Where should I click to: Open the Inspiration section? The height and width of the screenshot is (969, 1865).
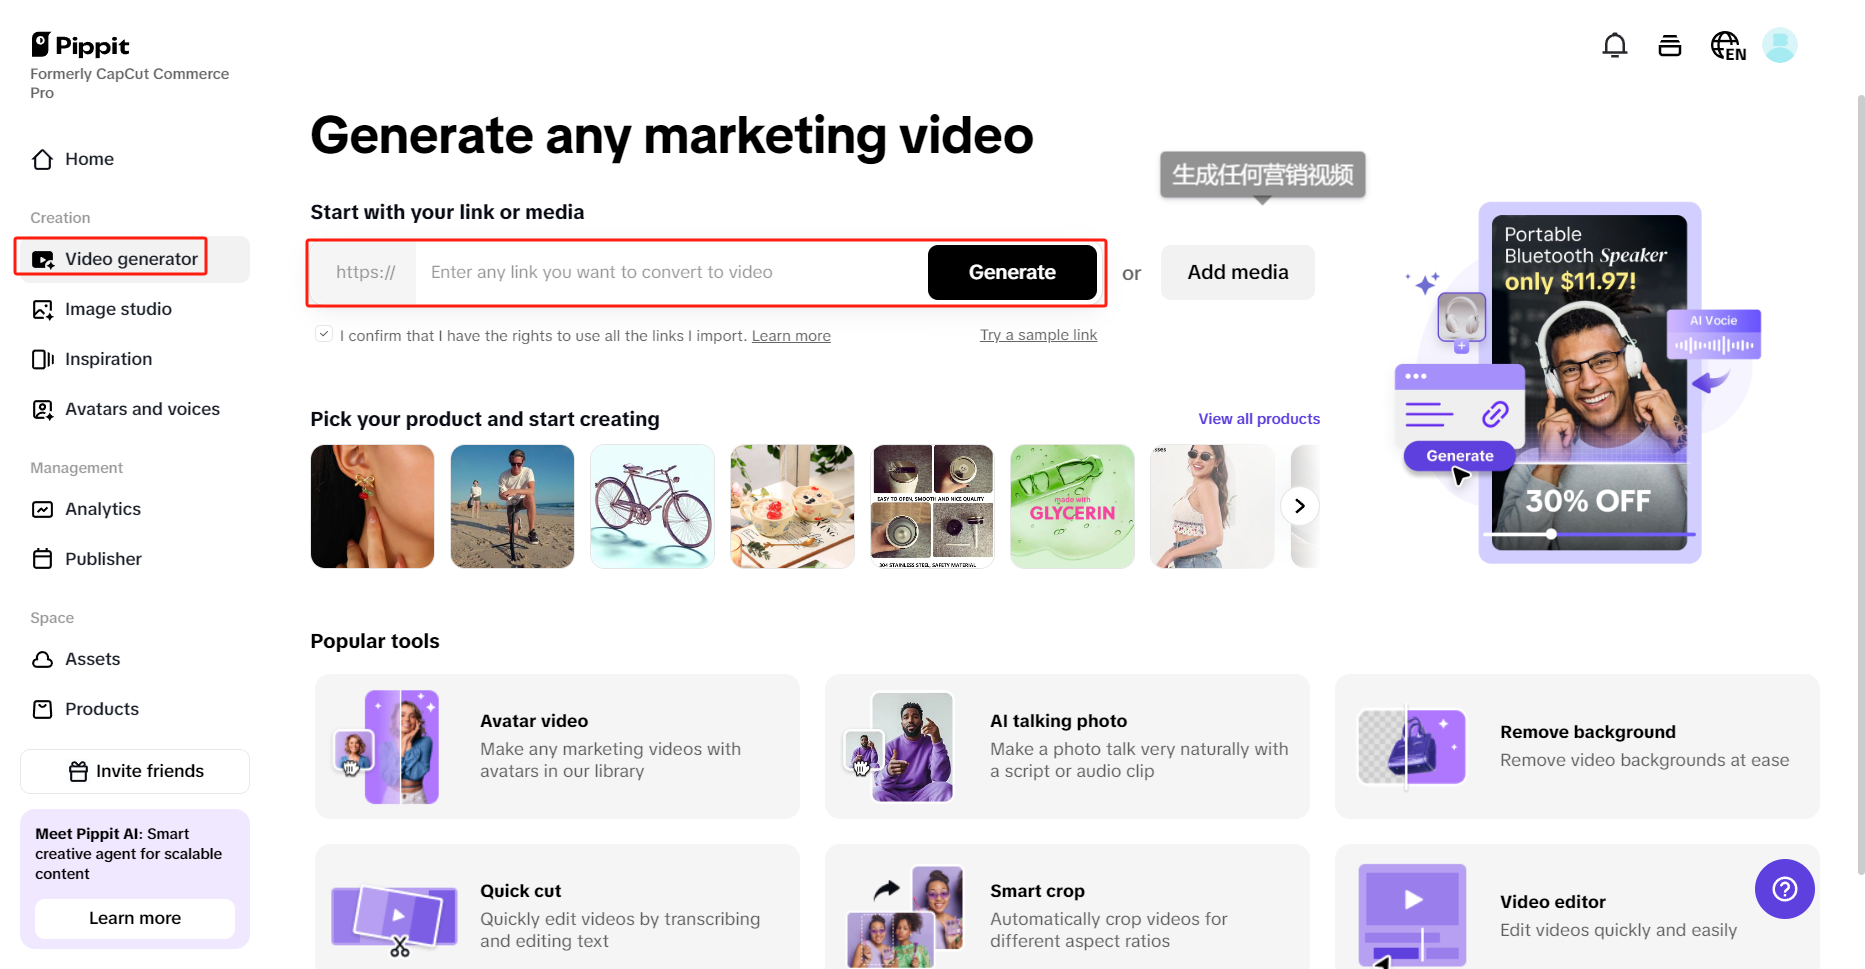coord(108,359)
